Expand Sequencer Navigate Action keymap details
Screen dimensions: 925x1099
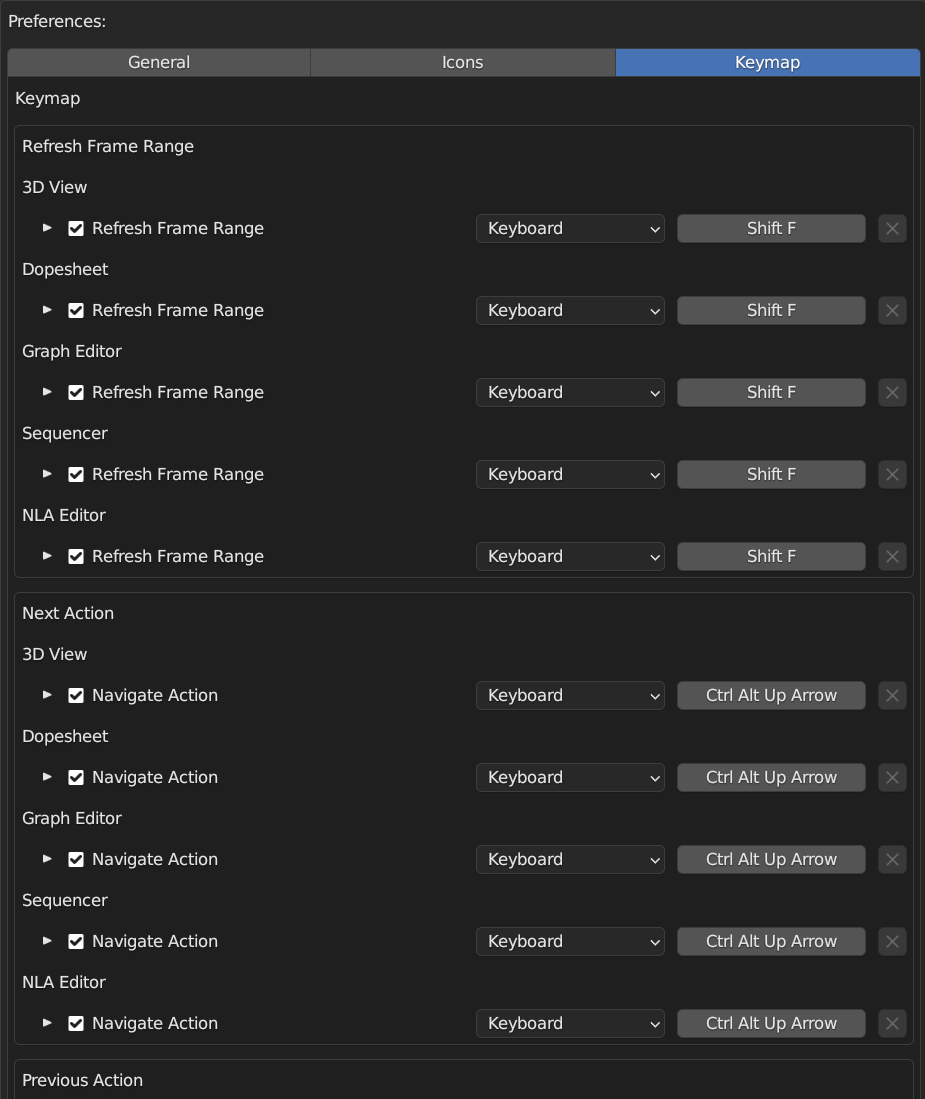pyautogui.click(x=47, y=941)
